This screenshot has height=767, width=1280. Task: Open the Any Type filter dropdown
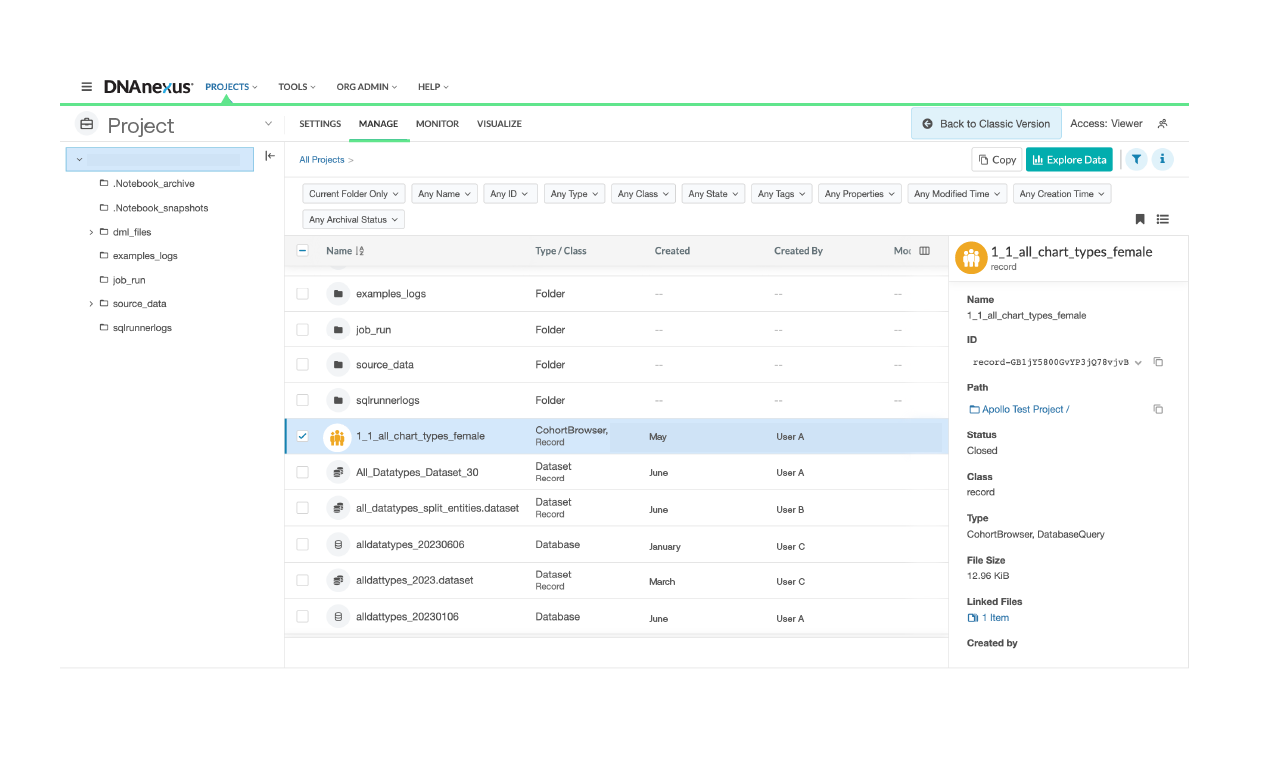tap(574, 193)
